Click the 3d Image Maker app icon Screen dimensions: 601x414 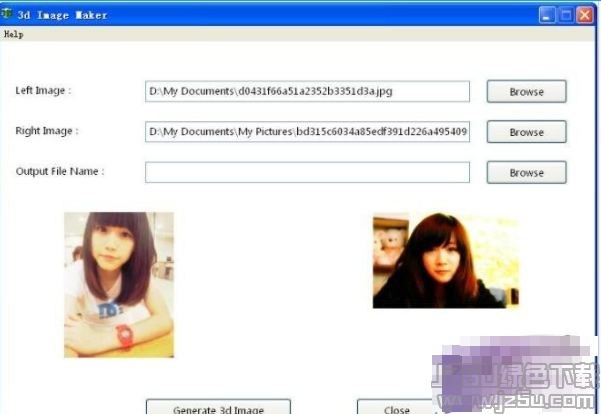point(9,15)
